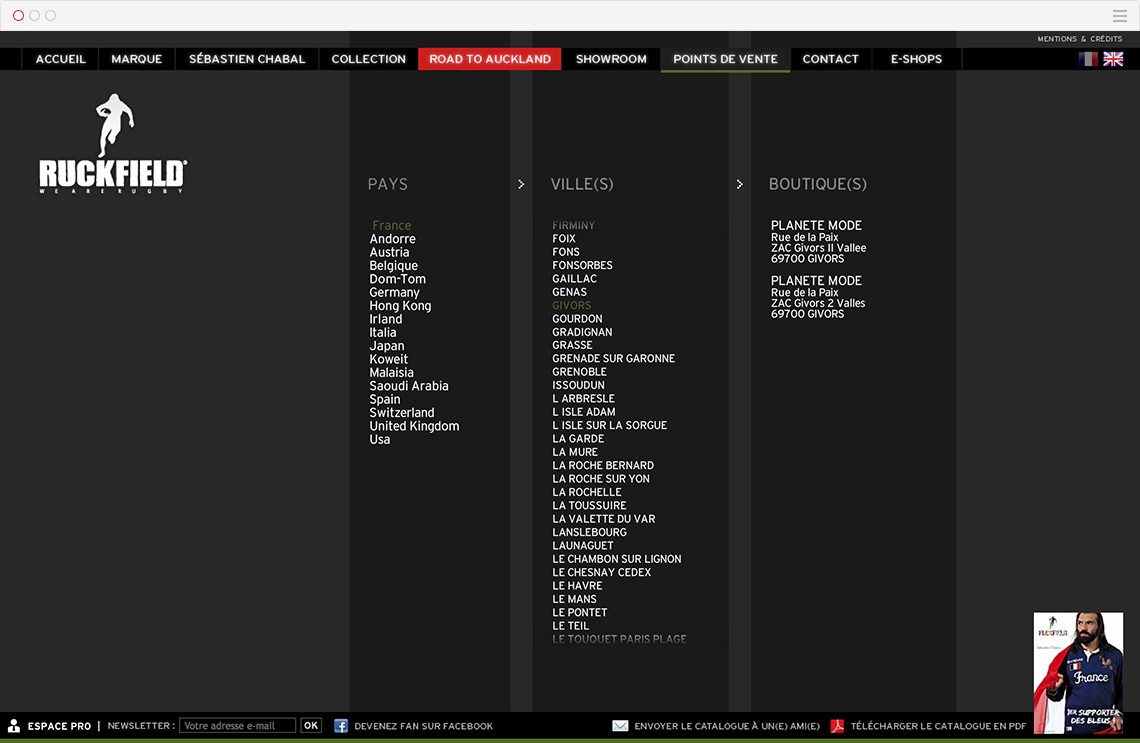Choose LE MANS in the city list
1140x743 pixels.
574,599
